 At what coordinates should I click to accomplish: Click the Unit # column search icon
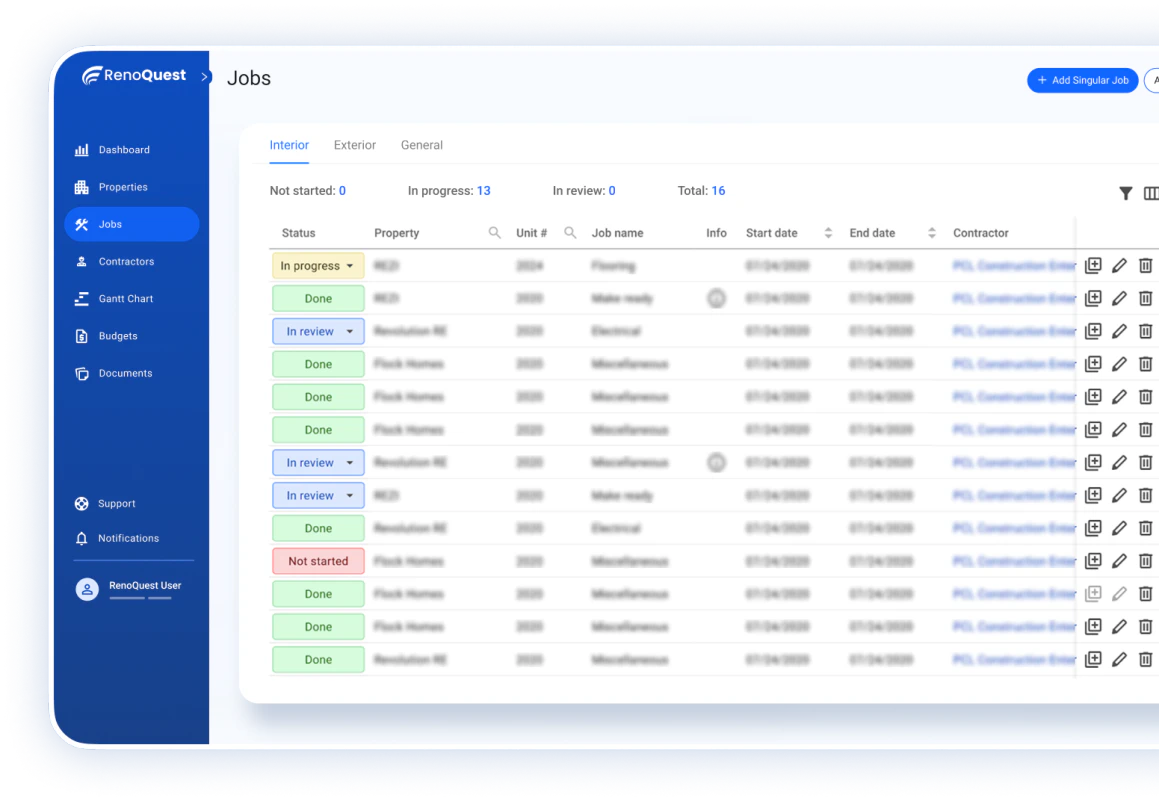[x=570, y=233]
